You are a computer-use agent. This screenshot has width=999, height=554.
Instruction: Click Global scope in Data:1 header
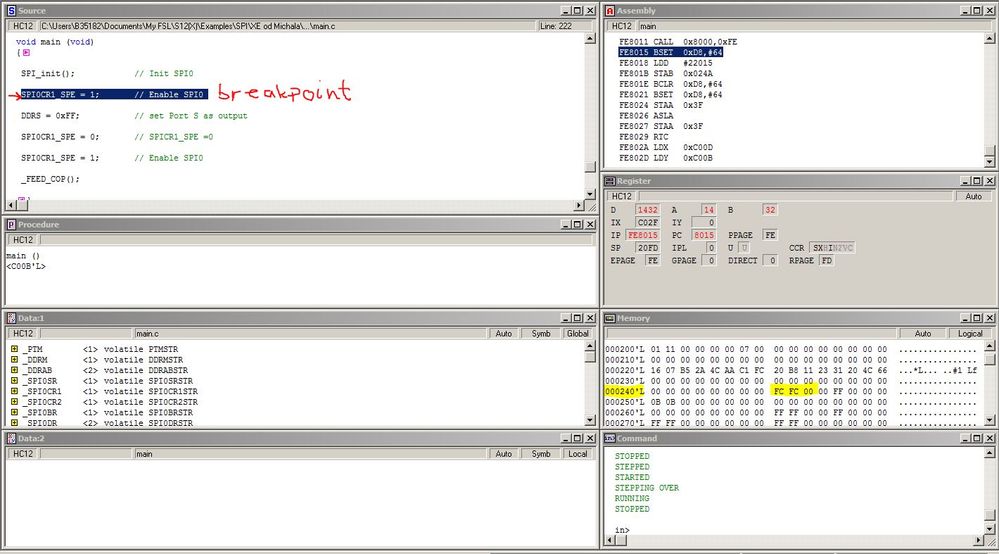click(578, 334)
